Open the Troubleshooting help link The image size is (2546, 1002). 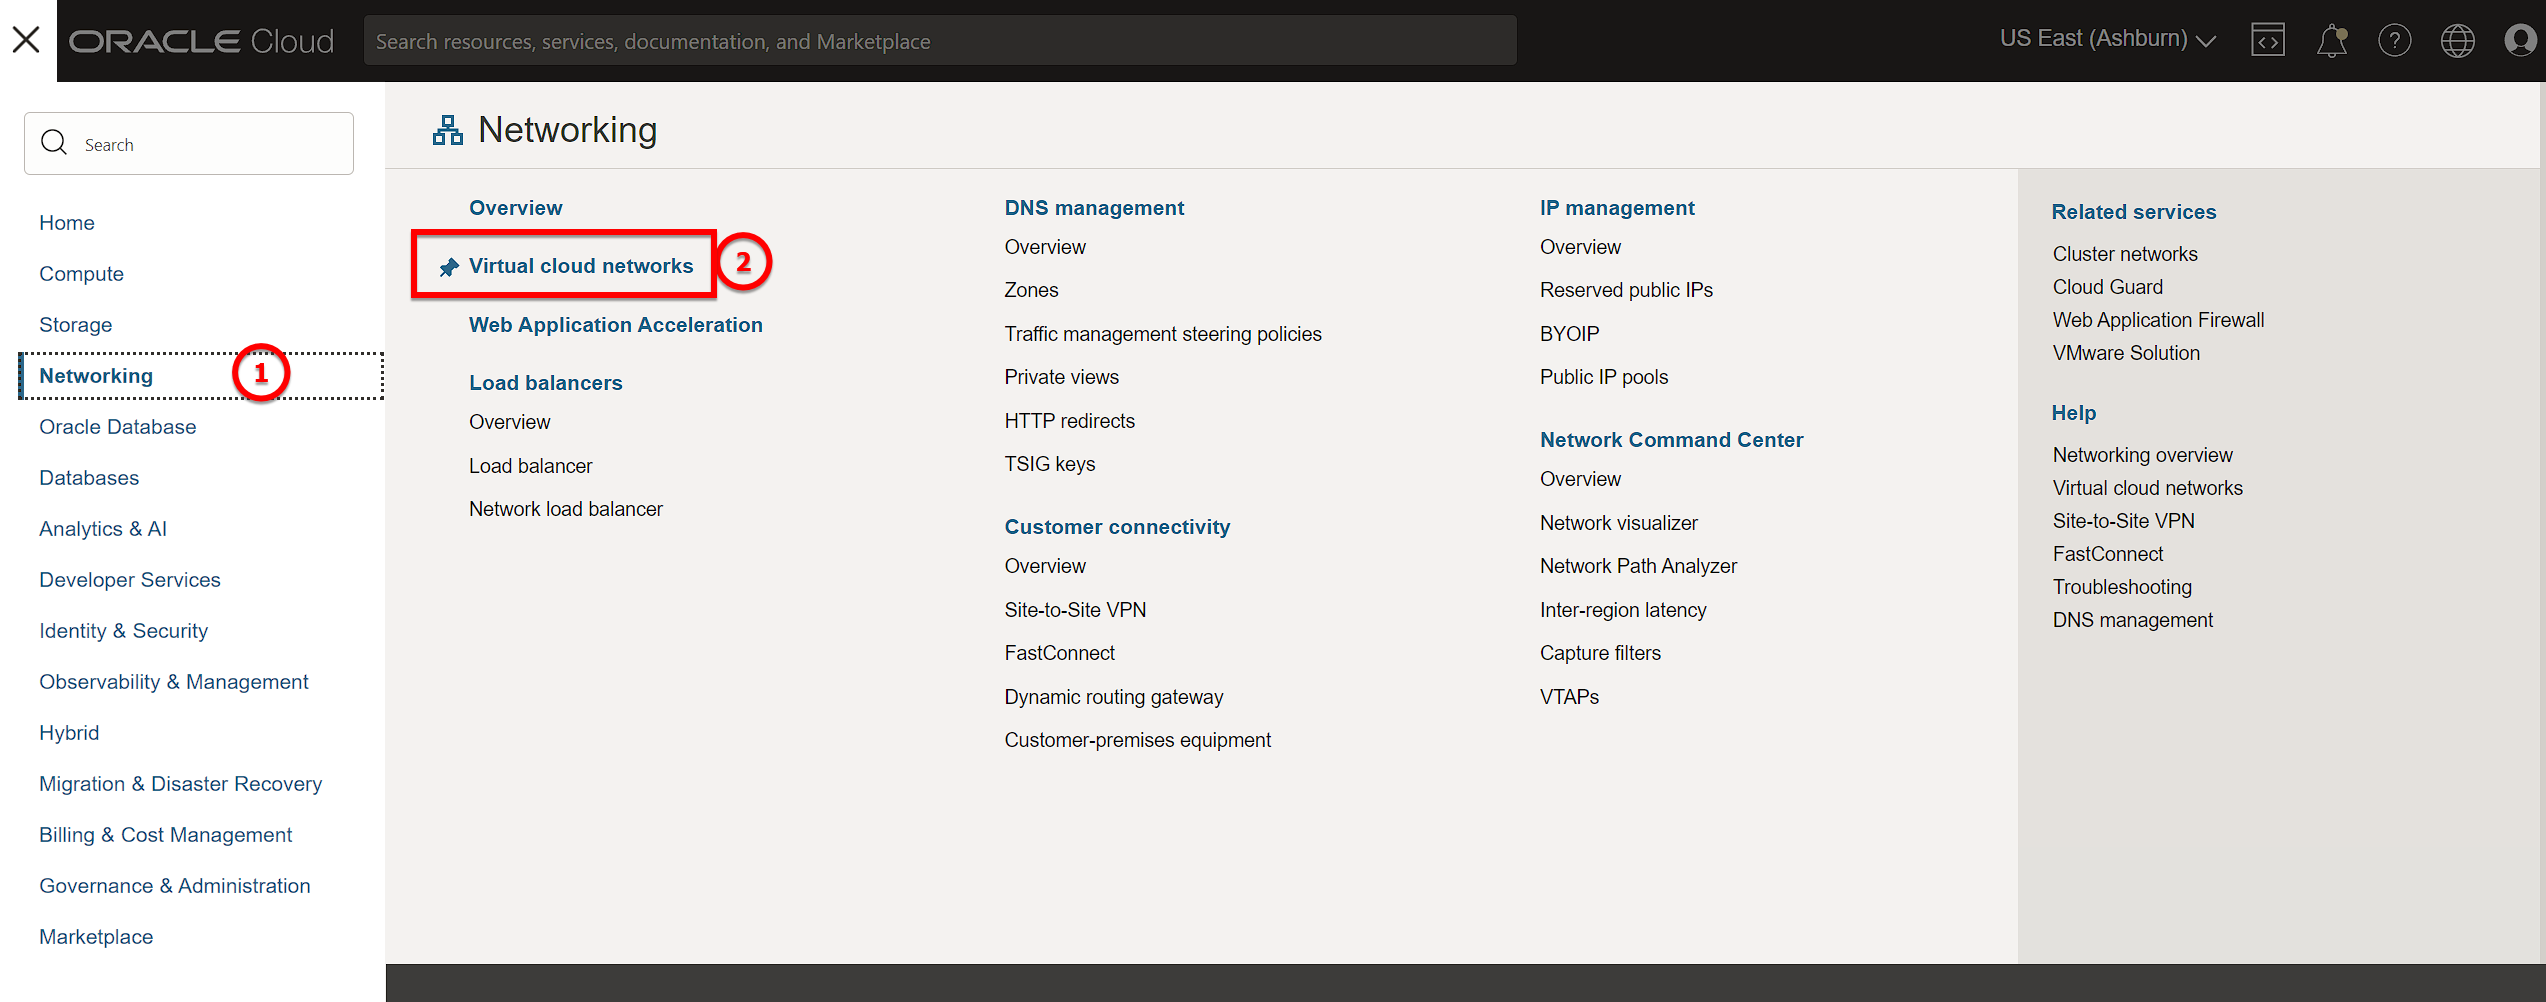pyautogui.click(x=2122, y=586)
